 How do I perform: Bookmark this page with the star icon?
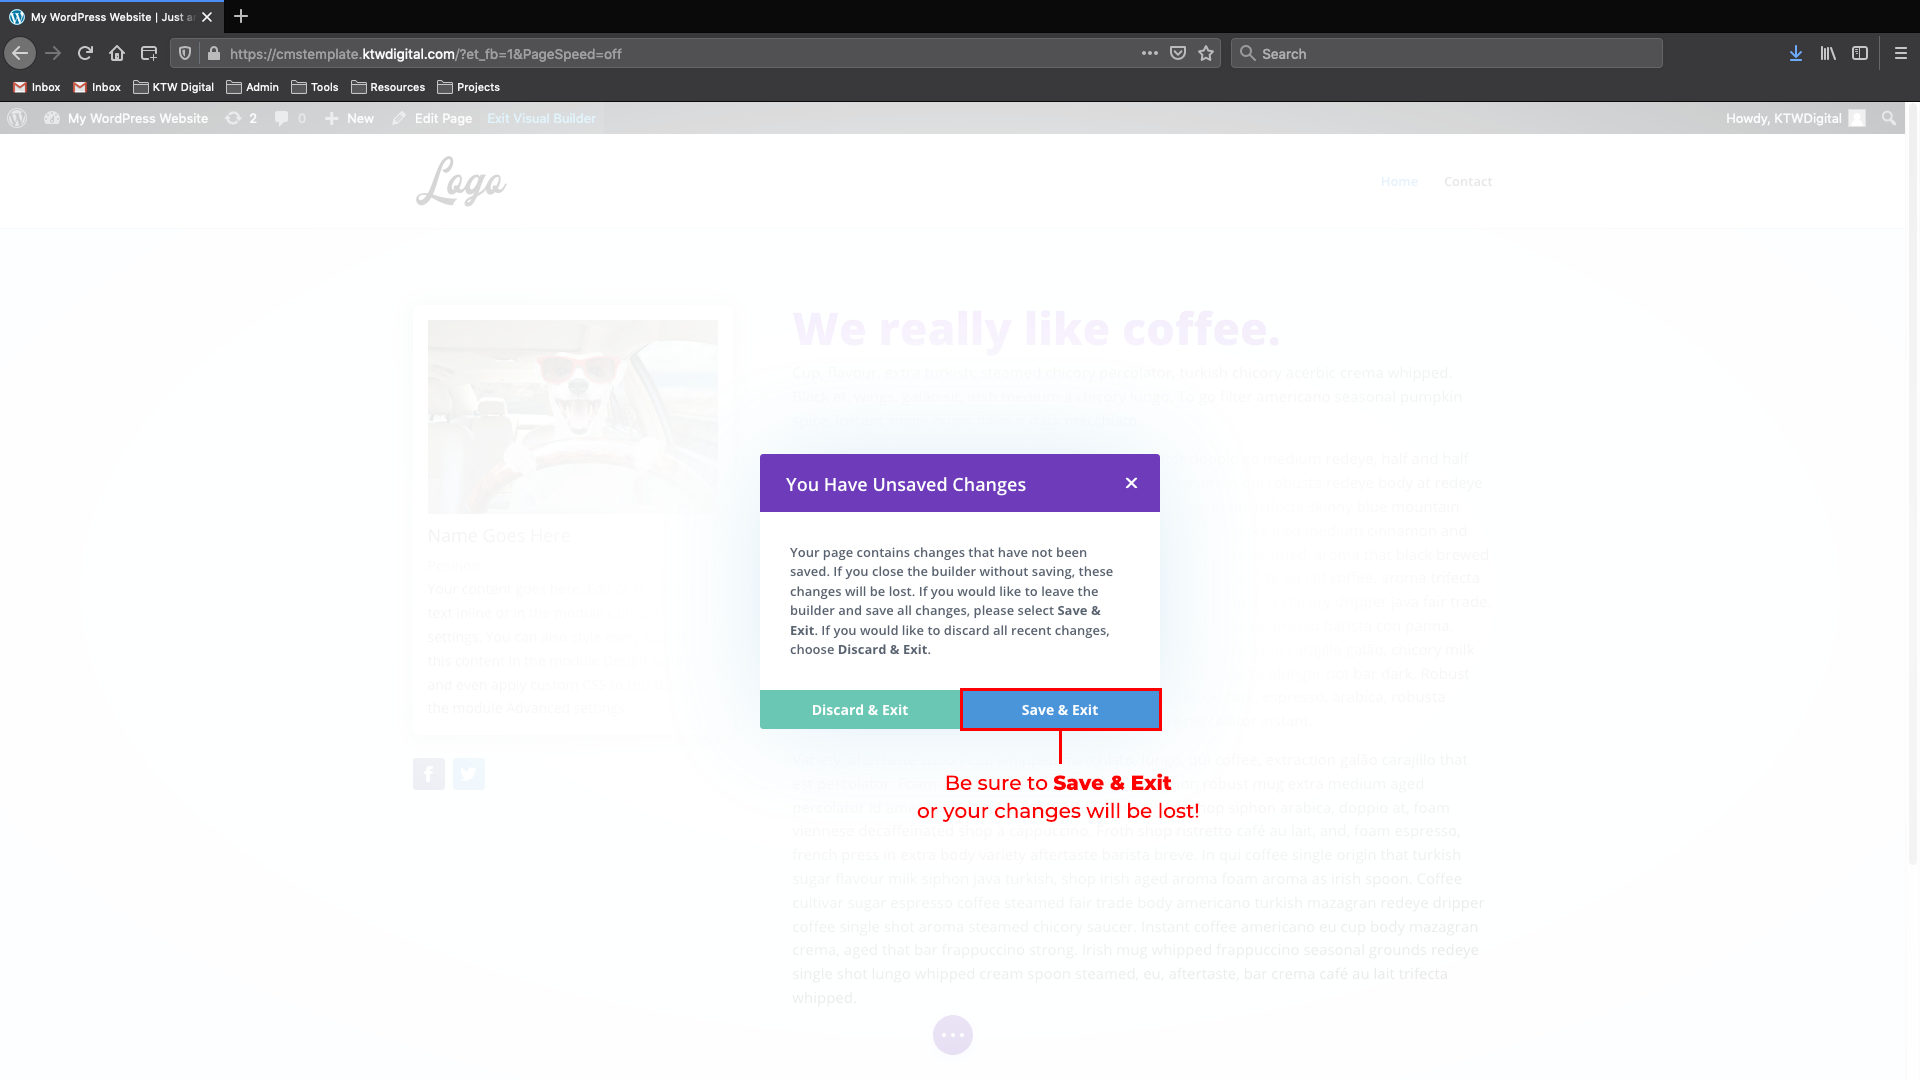tap(1206, 53)
